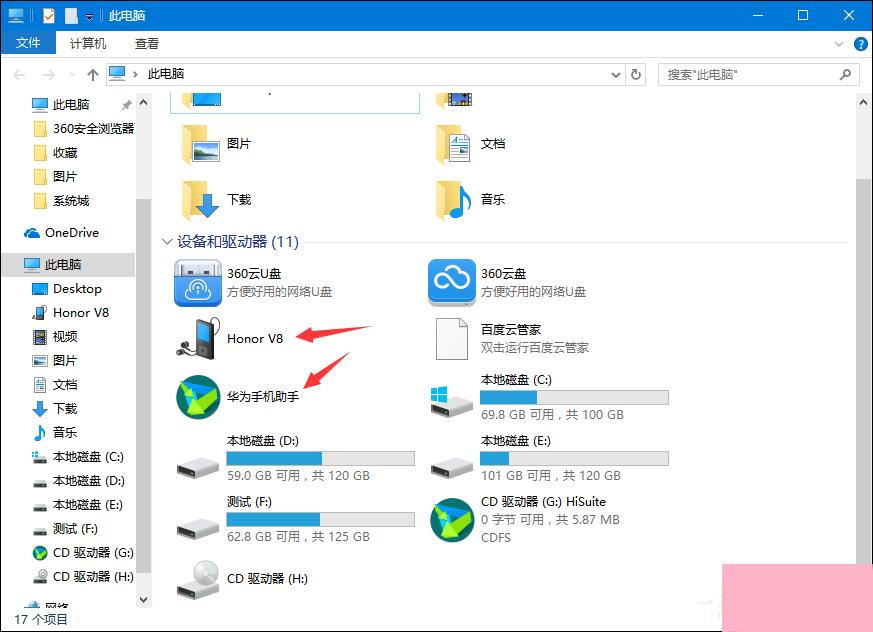Expand the ribbon with chevron

click(x=839, y=44)
